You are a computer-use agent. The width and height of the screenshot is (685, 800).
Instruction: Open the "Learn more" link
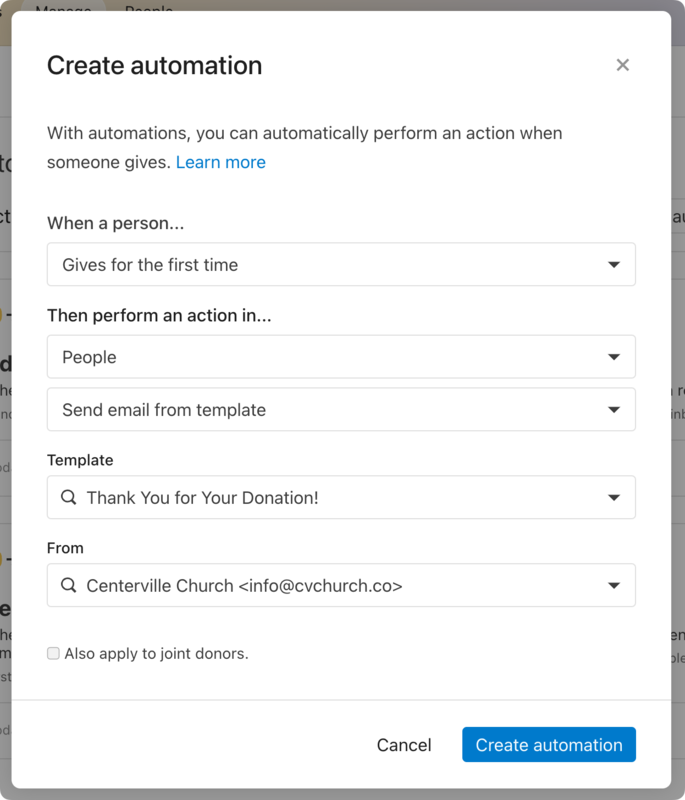221,161
